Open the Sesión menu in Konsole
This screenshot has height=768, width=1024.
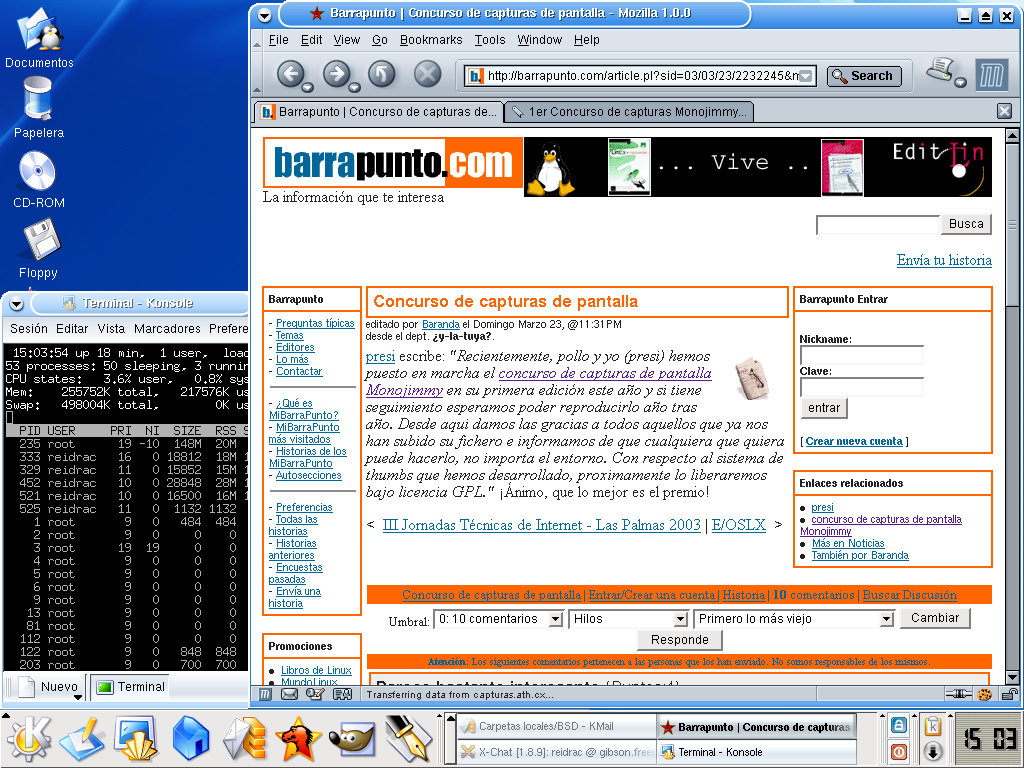(x=29, y=328)
